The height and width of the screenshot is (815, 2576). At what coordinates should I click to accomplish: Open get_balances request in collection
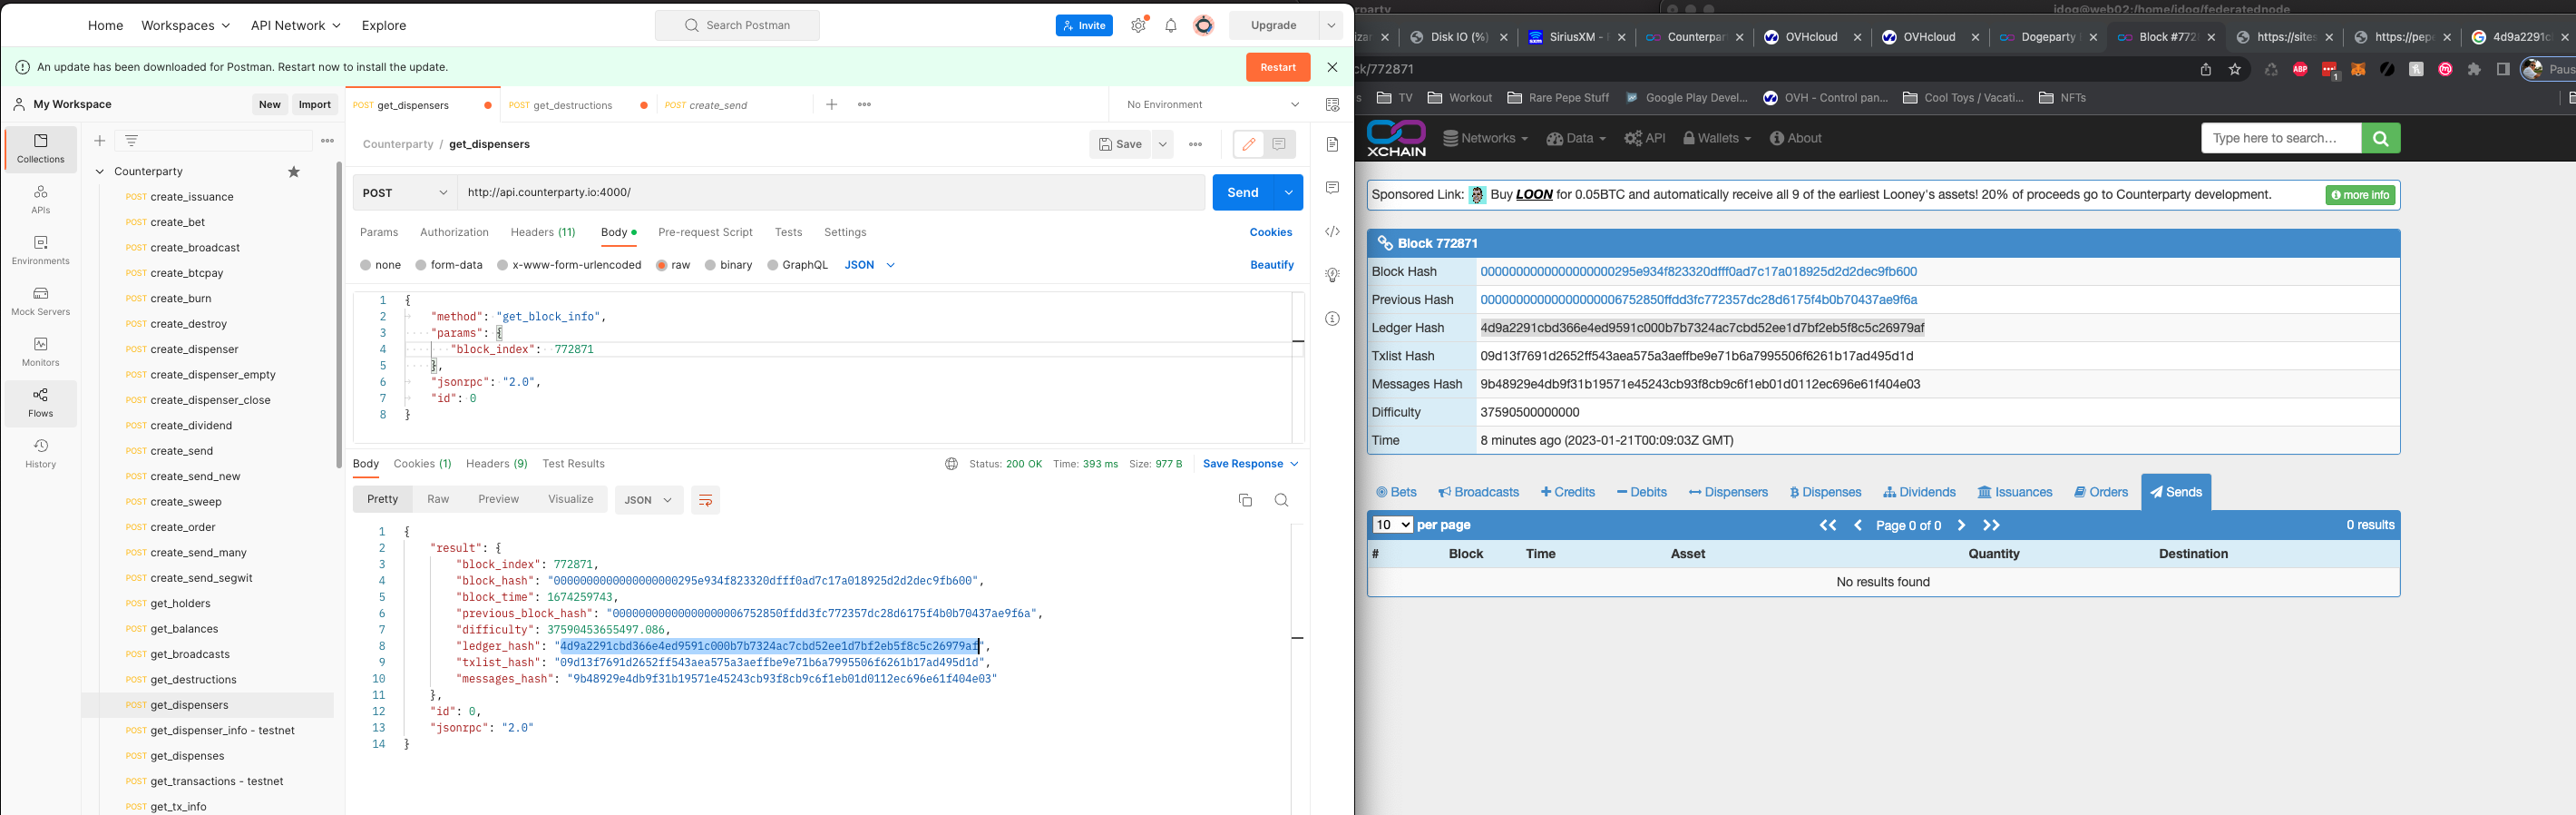tap(184, 629)
